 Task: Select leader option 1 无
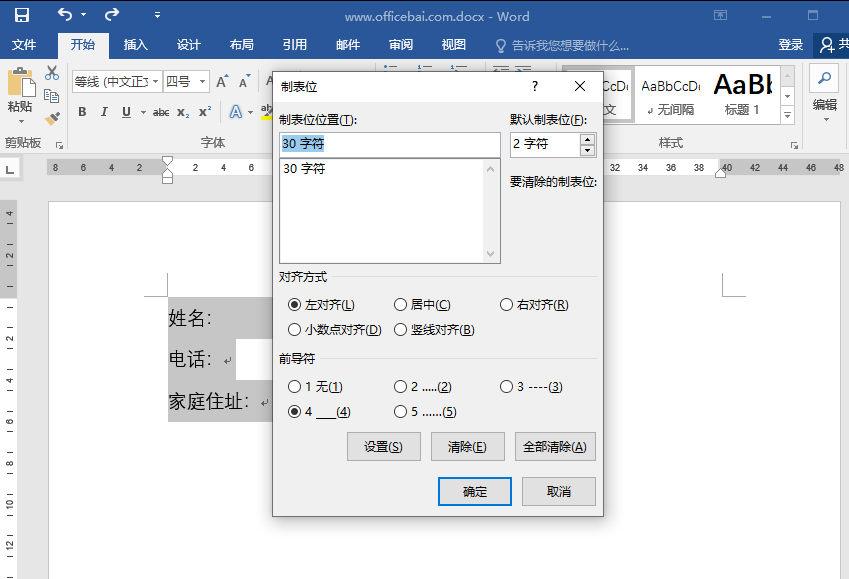click(x=294, y=387)
